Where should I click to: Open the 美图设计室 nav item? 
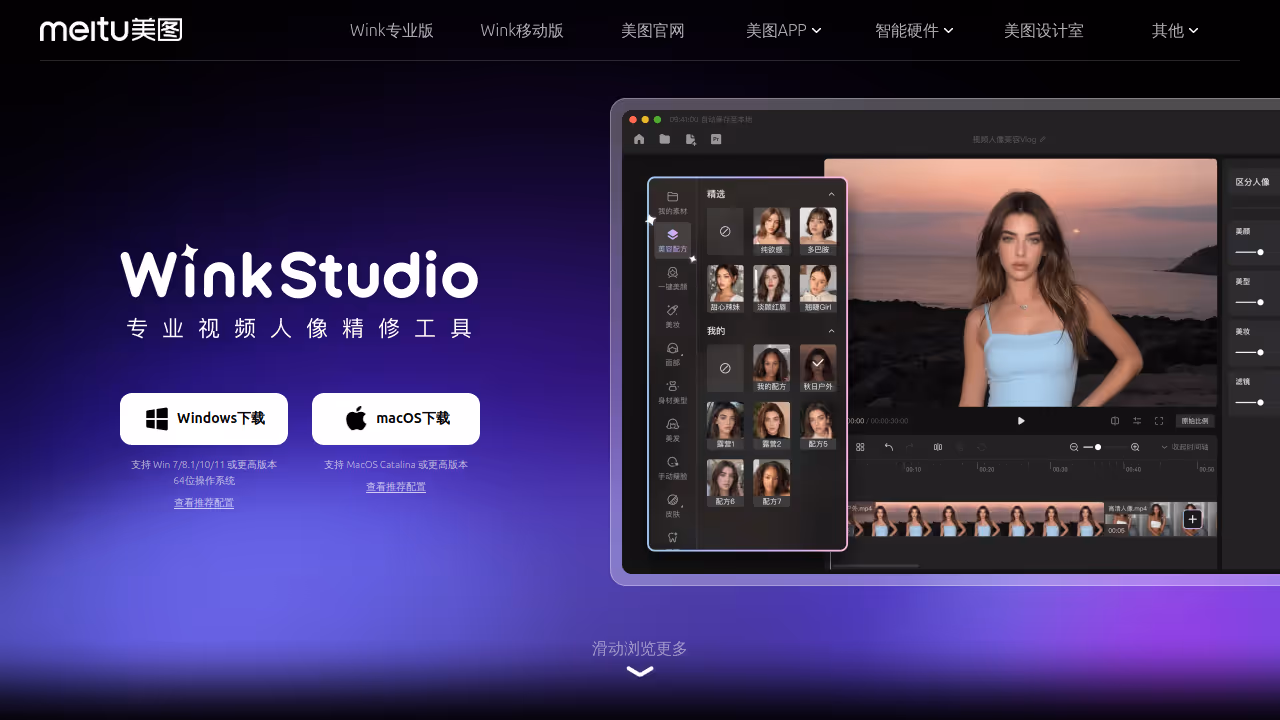click(x=1044, y=30)
